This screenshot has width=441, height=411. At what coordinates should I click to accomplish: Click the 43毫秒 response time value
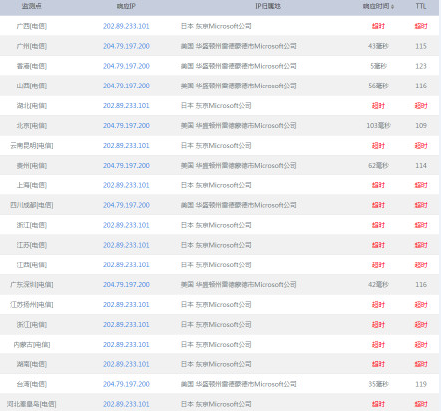(x=378, y=46)
